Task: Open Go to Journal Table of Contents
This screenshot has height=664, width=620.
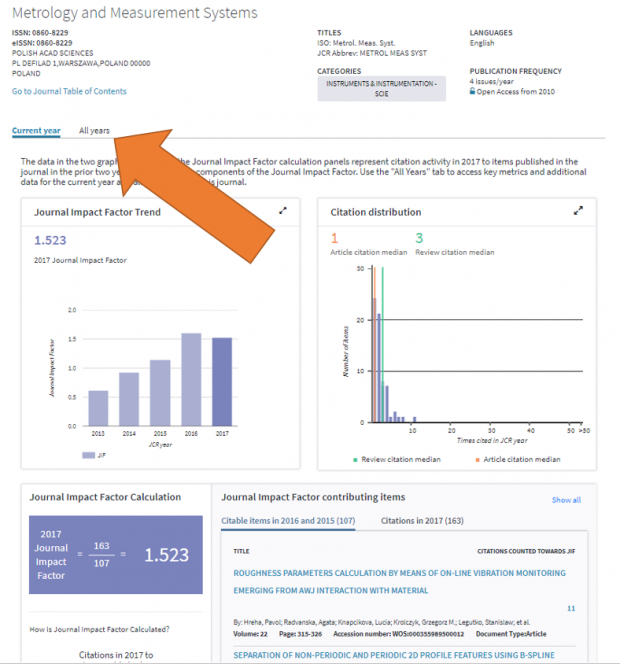Action: pos(69,91)
